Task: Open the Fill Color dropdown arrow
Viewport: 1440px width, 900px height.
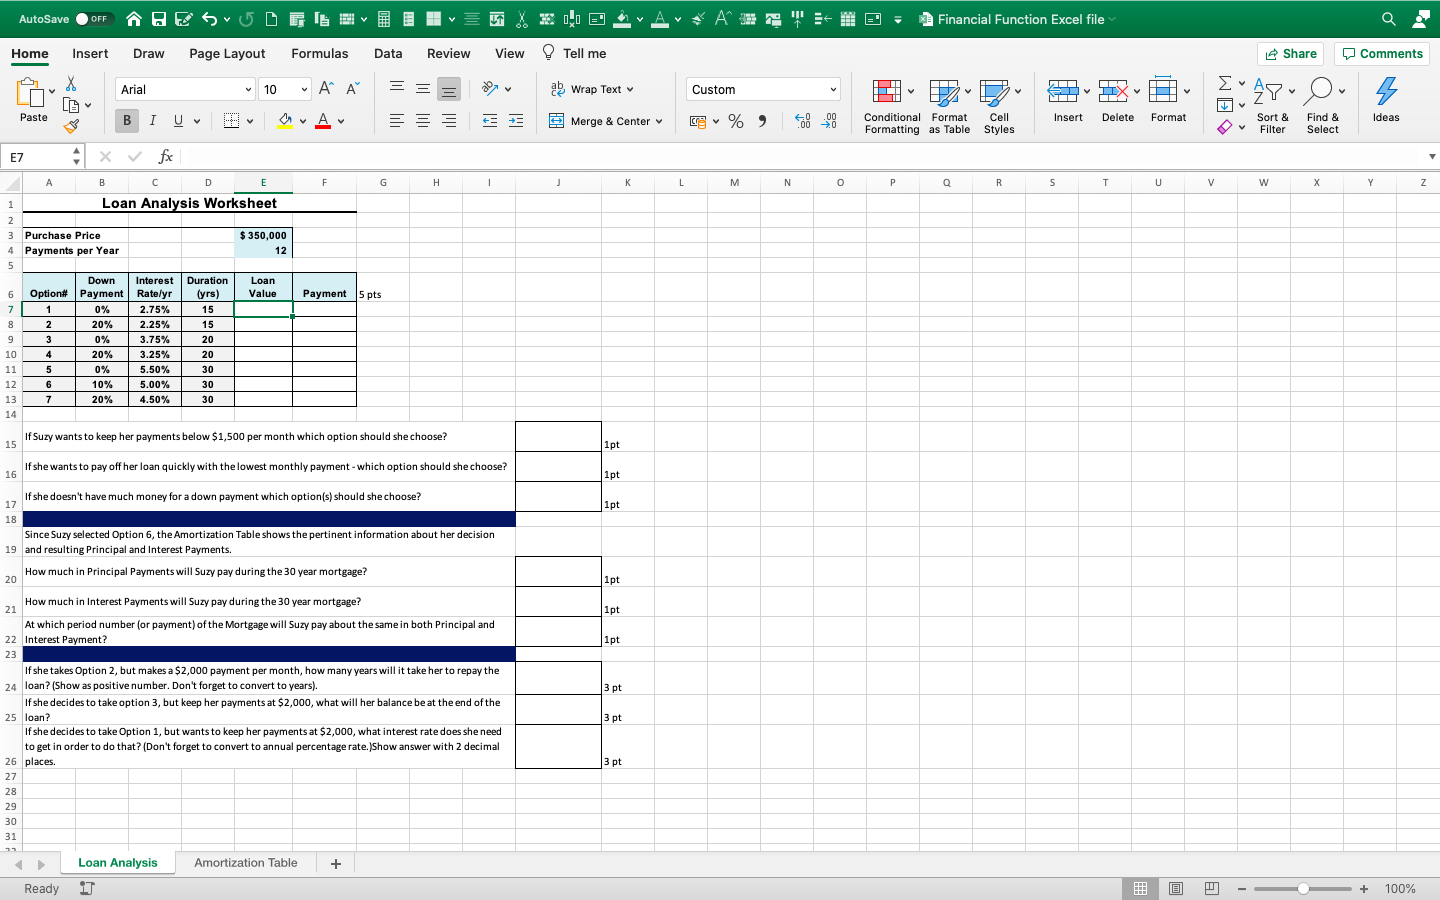Action: click(x=303, y=120)
